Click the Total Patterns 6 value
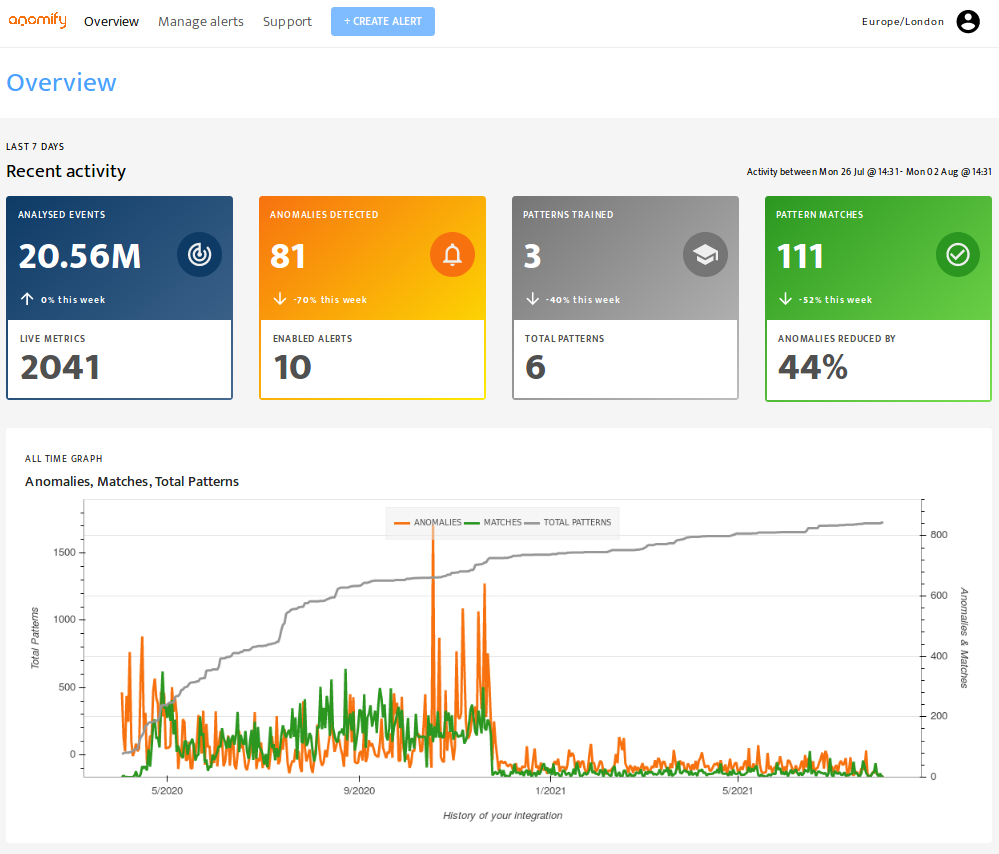Image resolution: width=999 pixels, height=854 pixels. point(535,368)
